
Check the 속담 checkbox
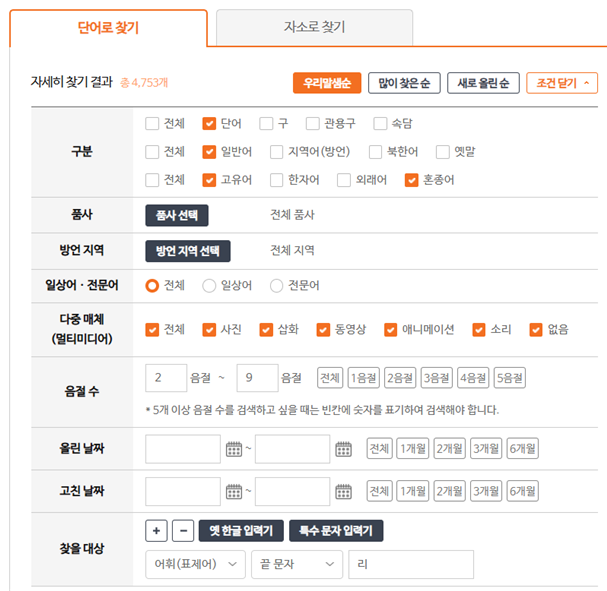(380, 124)
